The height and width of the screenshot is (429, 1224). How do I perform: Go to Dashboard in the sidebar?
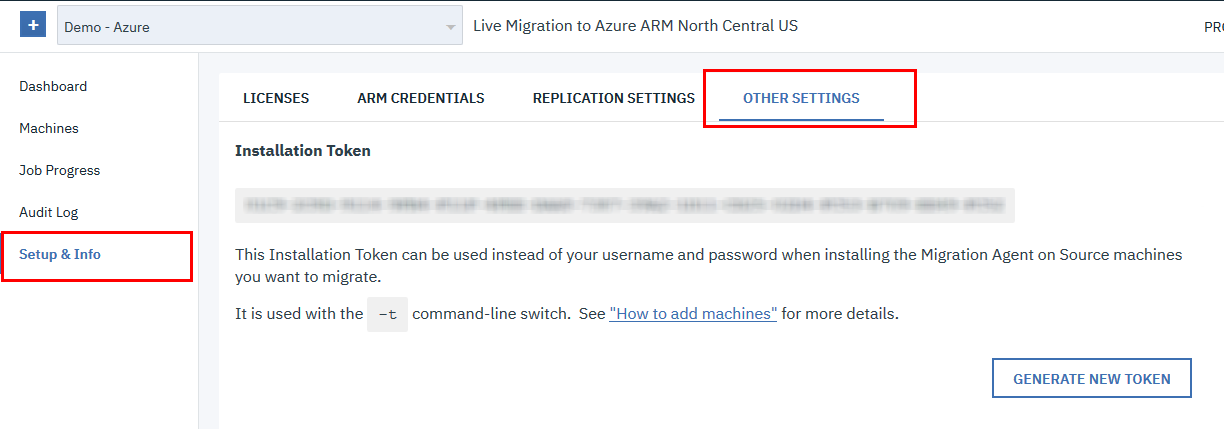(x=53, y=86)
